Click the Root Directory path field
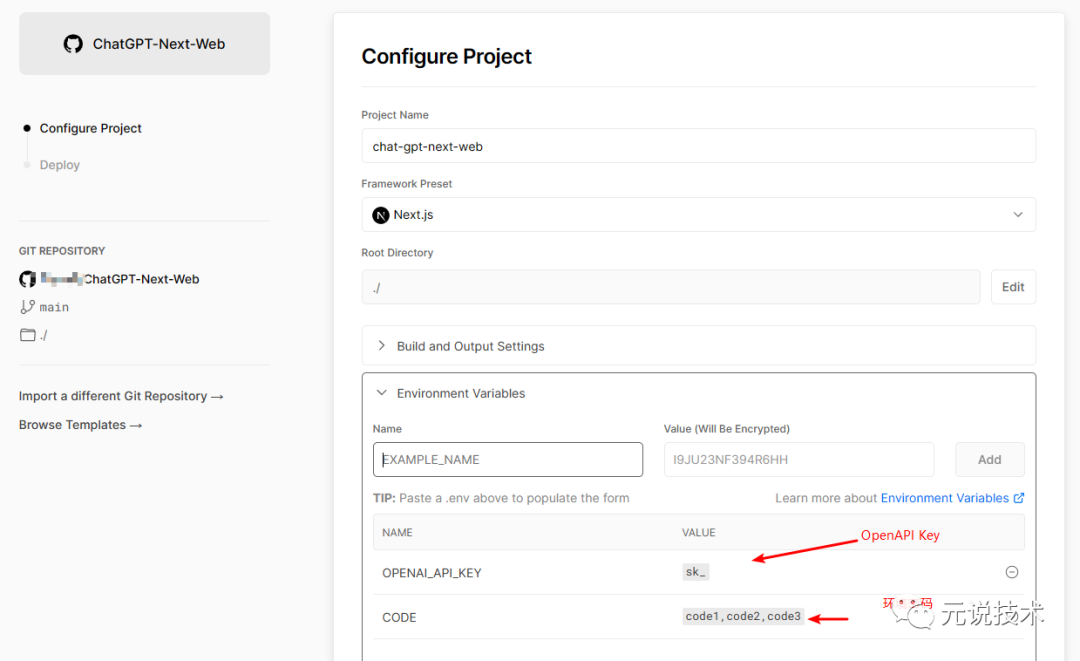Viewport: 1080px width, 661px height. 671,287
